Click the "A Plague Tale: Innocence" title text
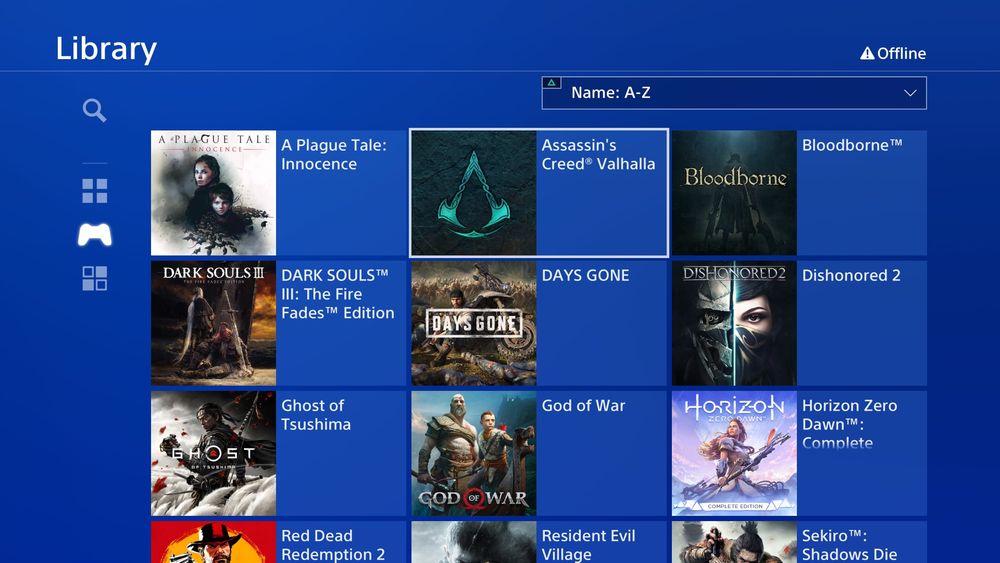This screenshot has width=1000, height=563. tap(334, 154)
